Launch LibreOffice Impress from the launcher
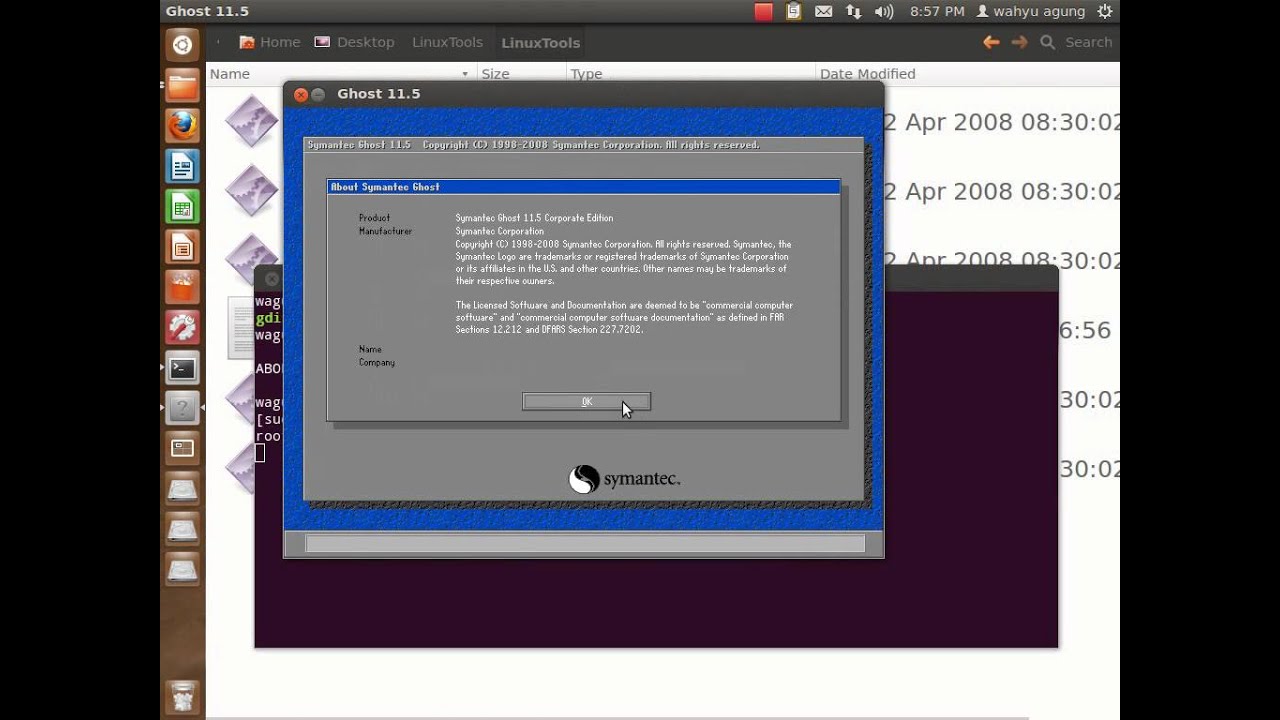Screen dimensions: 1280x720 tap(182, 246)
